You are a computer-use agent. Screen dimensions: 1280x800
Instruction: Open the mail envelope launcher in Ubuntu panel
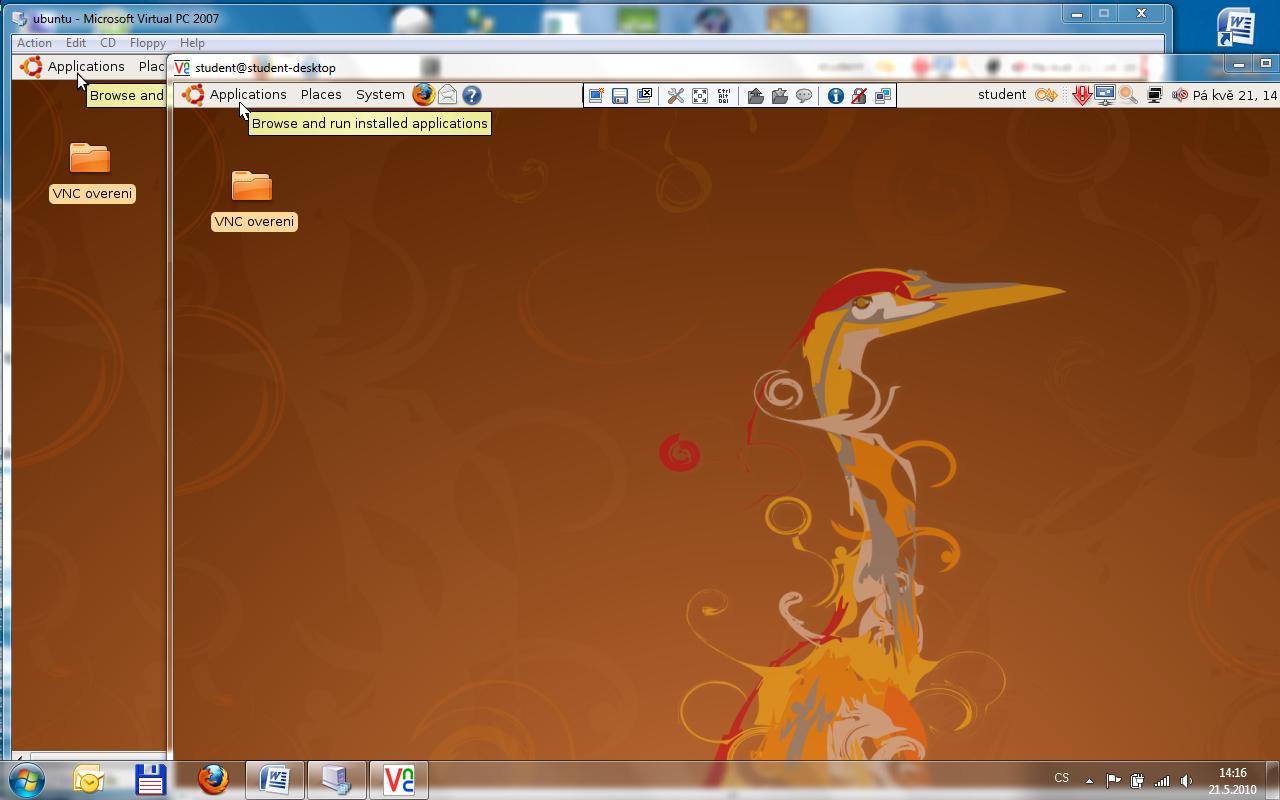coord(448,95)
